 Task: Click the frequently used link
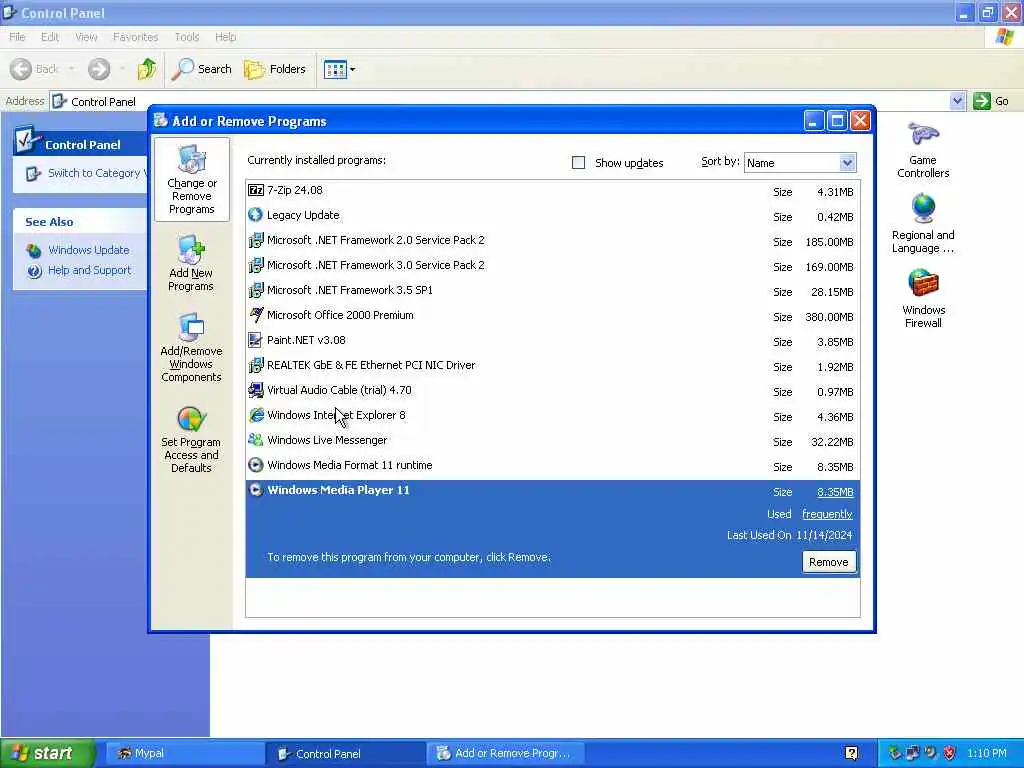click(827, 514)
